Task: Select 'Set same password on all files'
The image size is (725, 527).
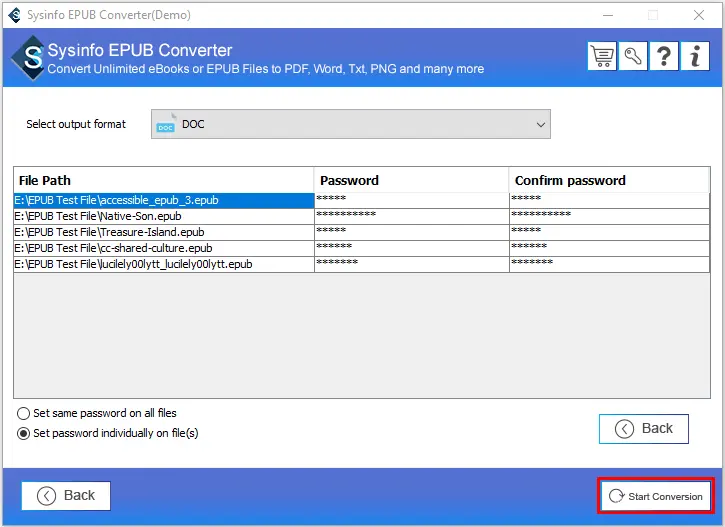Action: [x=23, y=413]
